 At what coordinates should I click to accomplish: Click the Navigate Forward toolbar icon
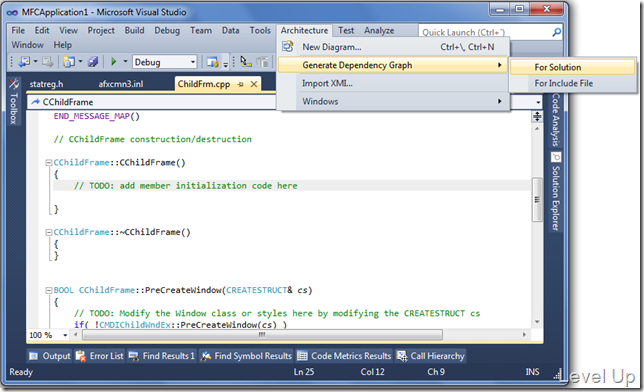(x=47, y=62)
